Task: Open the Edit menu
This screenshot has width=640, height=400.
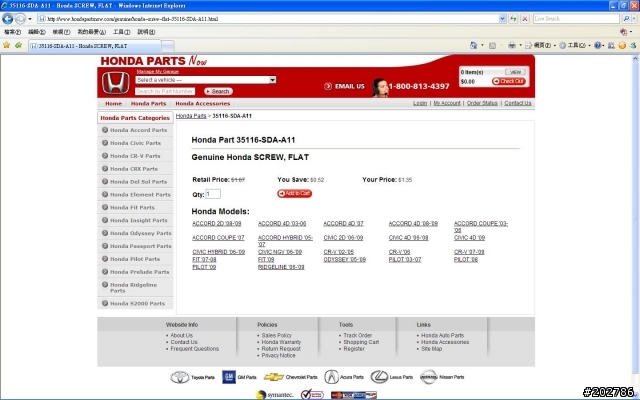Action: [x=36, y=32]
